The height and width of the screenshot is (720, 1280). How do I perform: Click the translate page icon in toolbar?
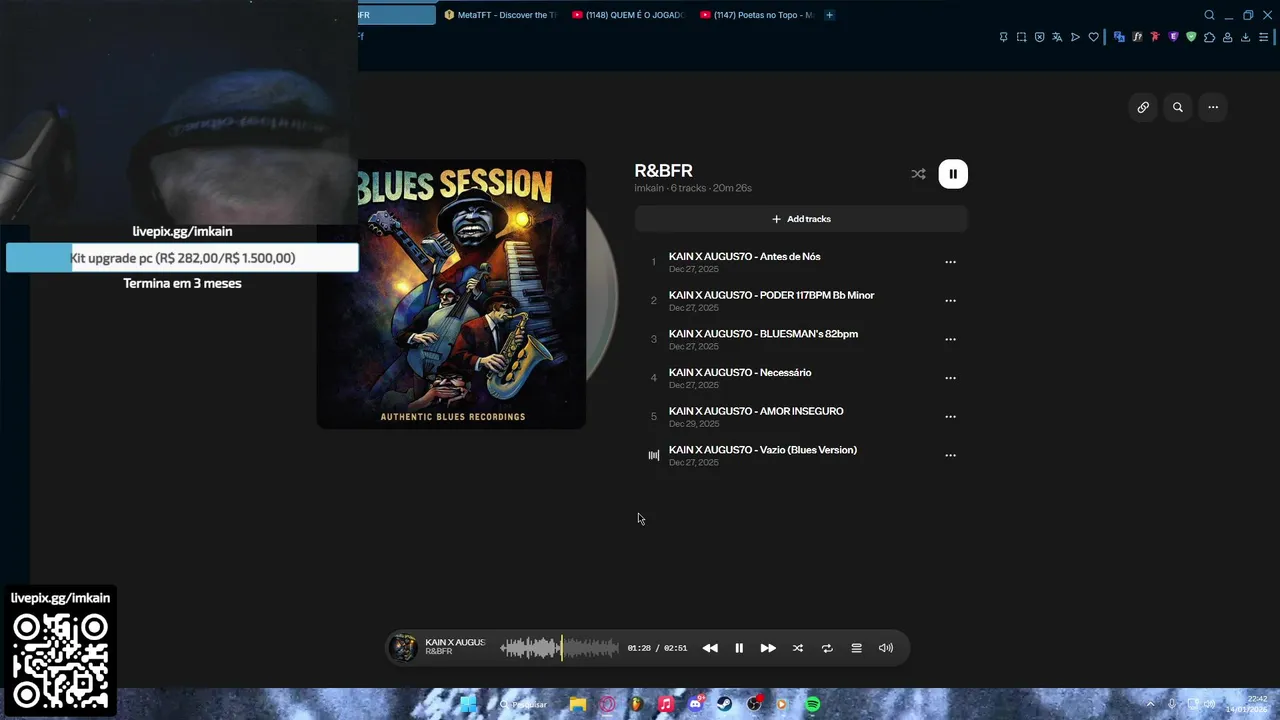(x=1057, y=37)
